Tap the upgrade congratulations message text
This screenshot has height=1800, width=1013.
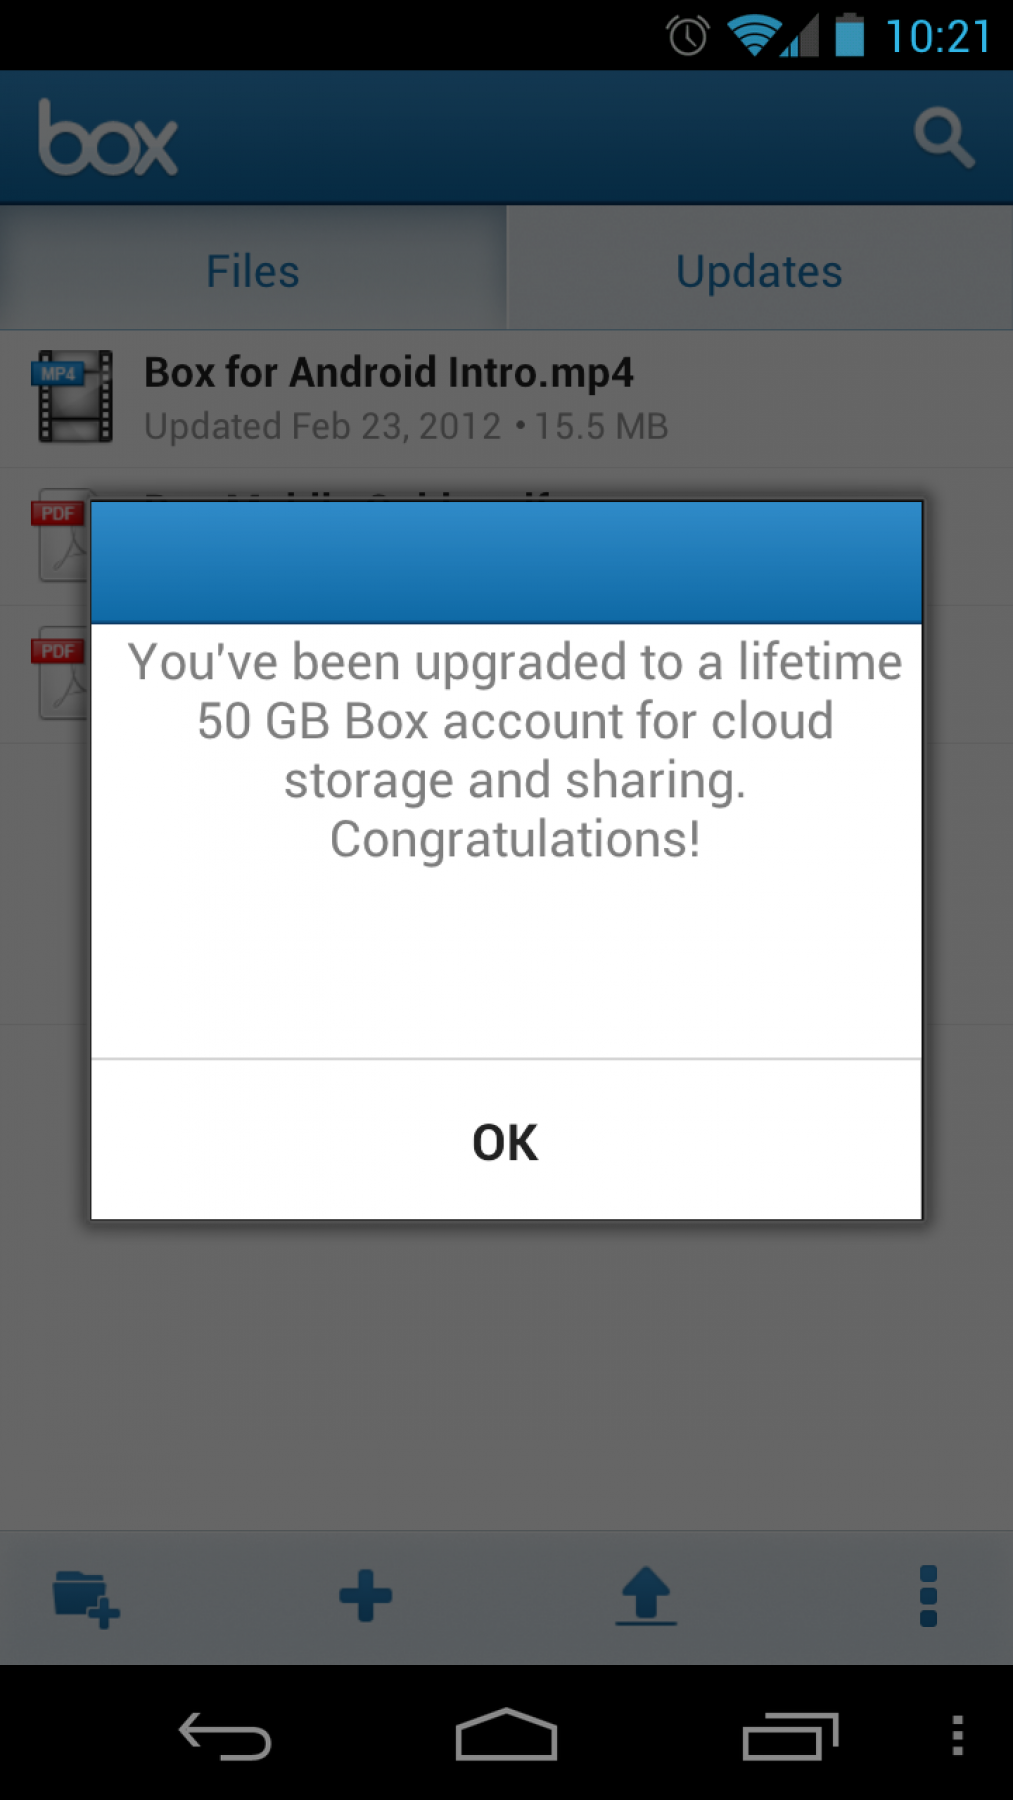click(x=515, y=750)
